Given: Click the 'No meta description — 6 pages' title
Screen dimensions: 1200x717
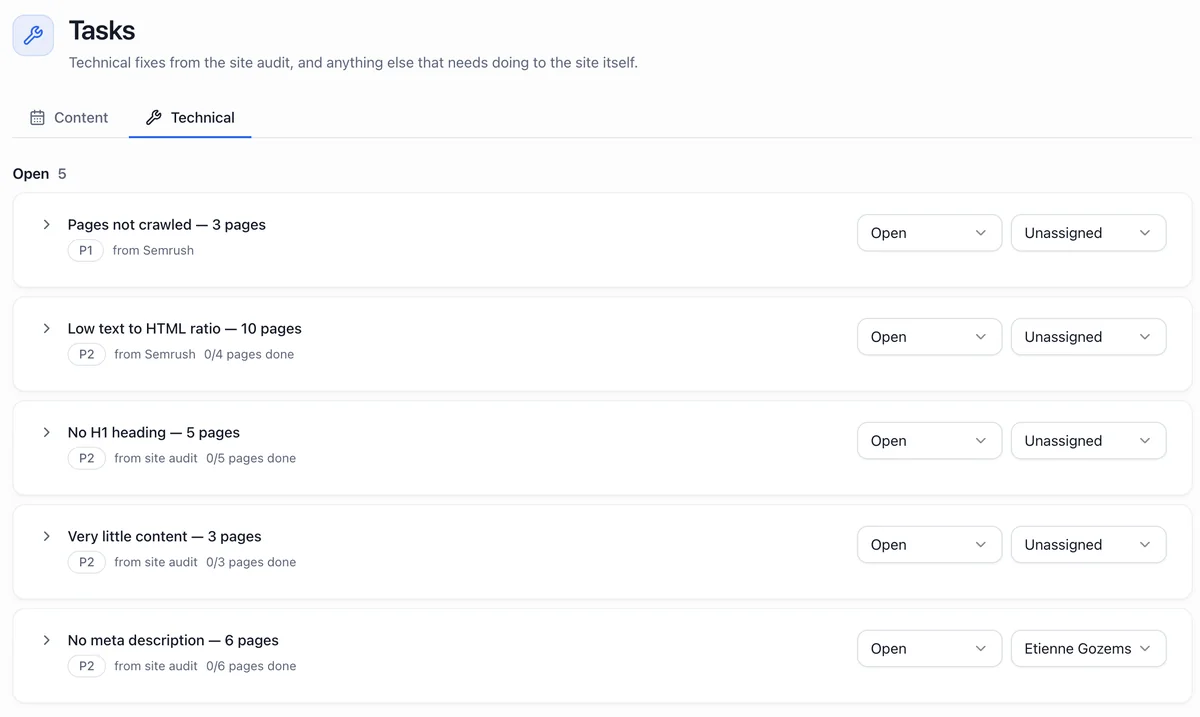Looking at the screenshot, I should pyautogui.click(x=173, y=640).
